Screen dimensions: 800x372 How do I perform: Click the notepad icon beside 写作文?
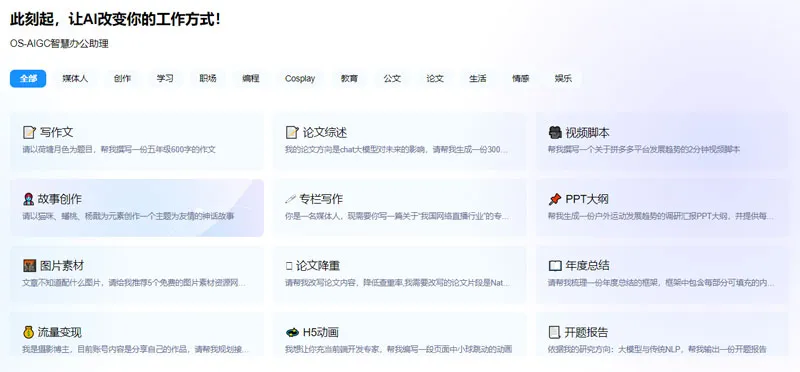[29, 133]
